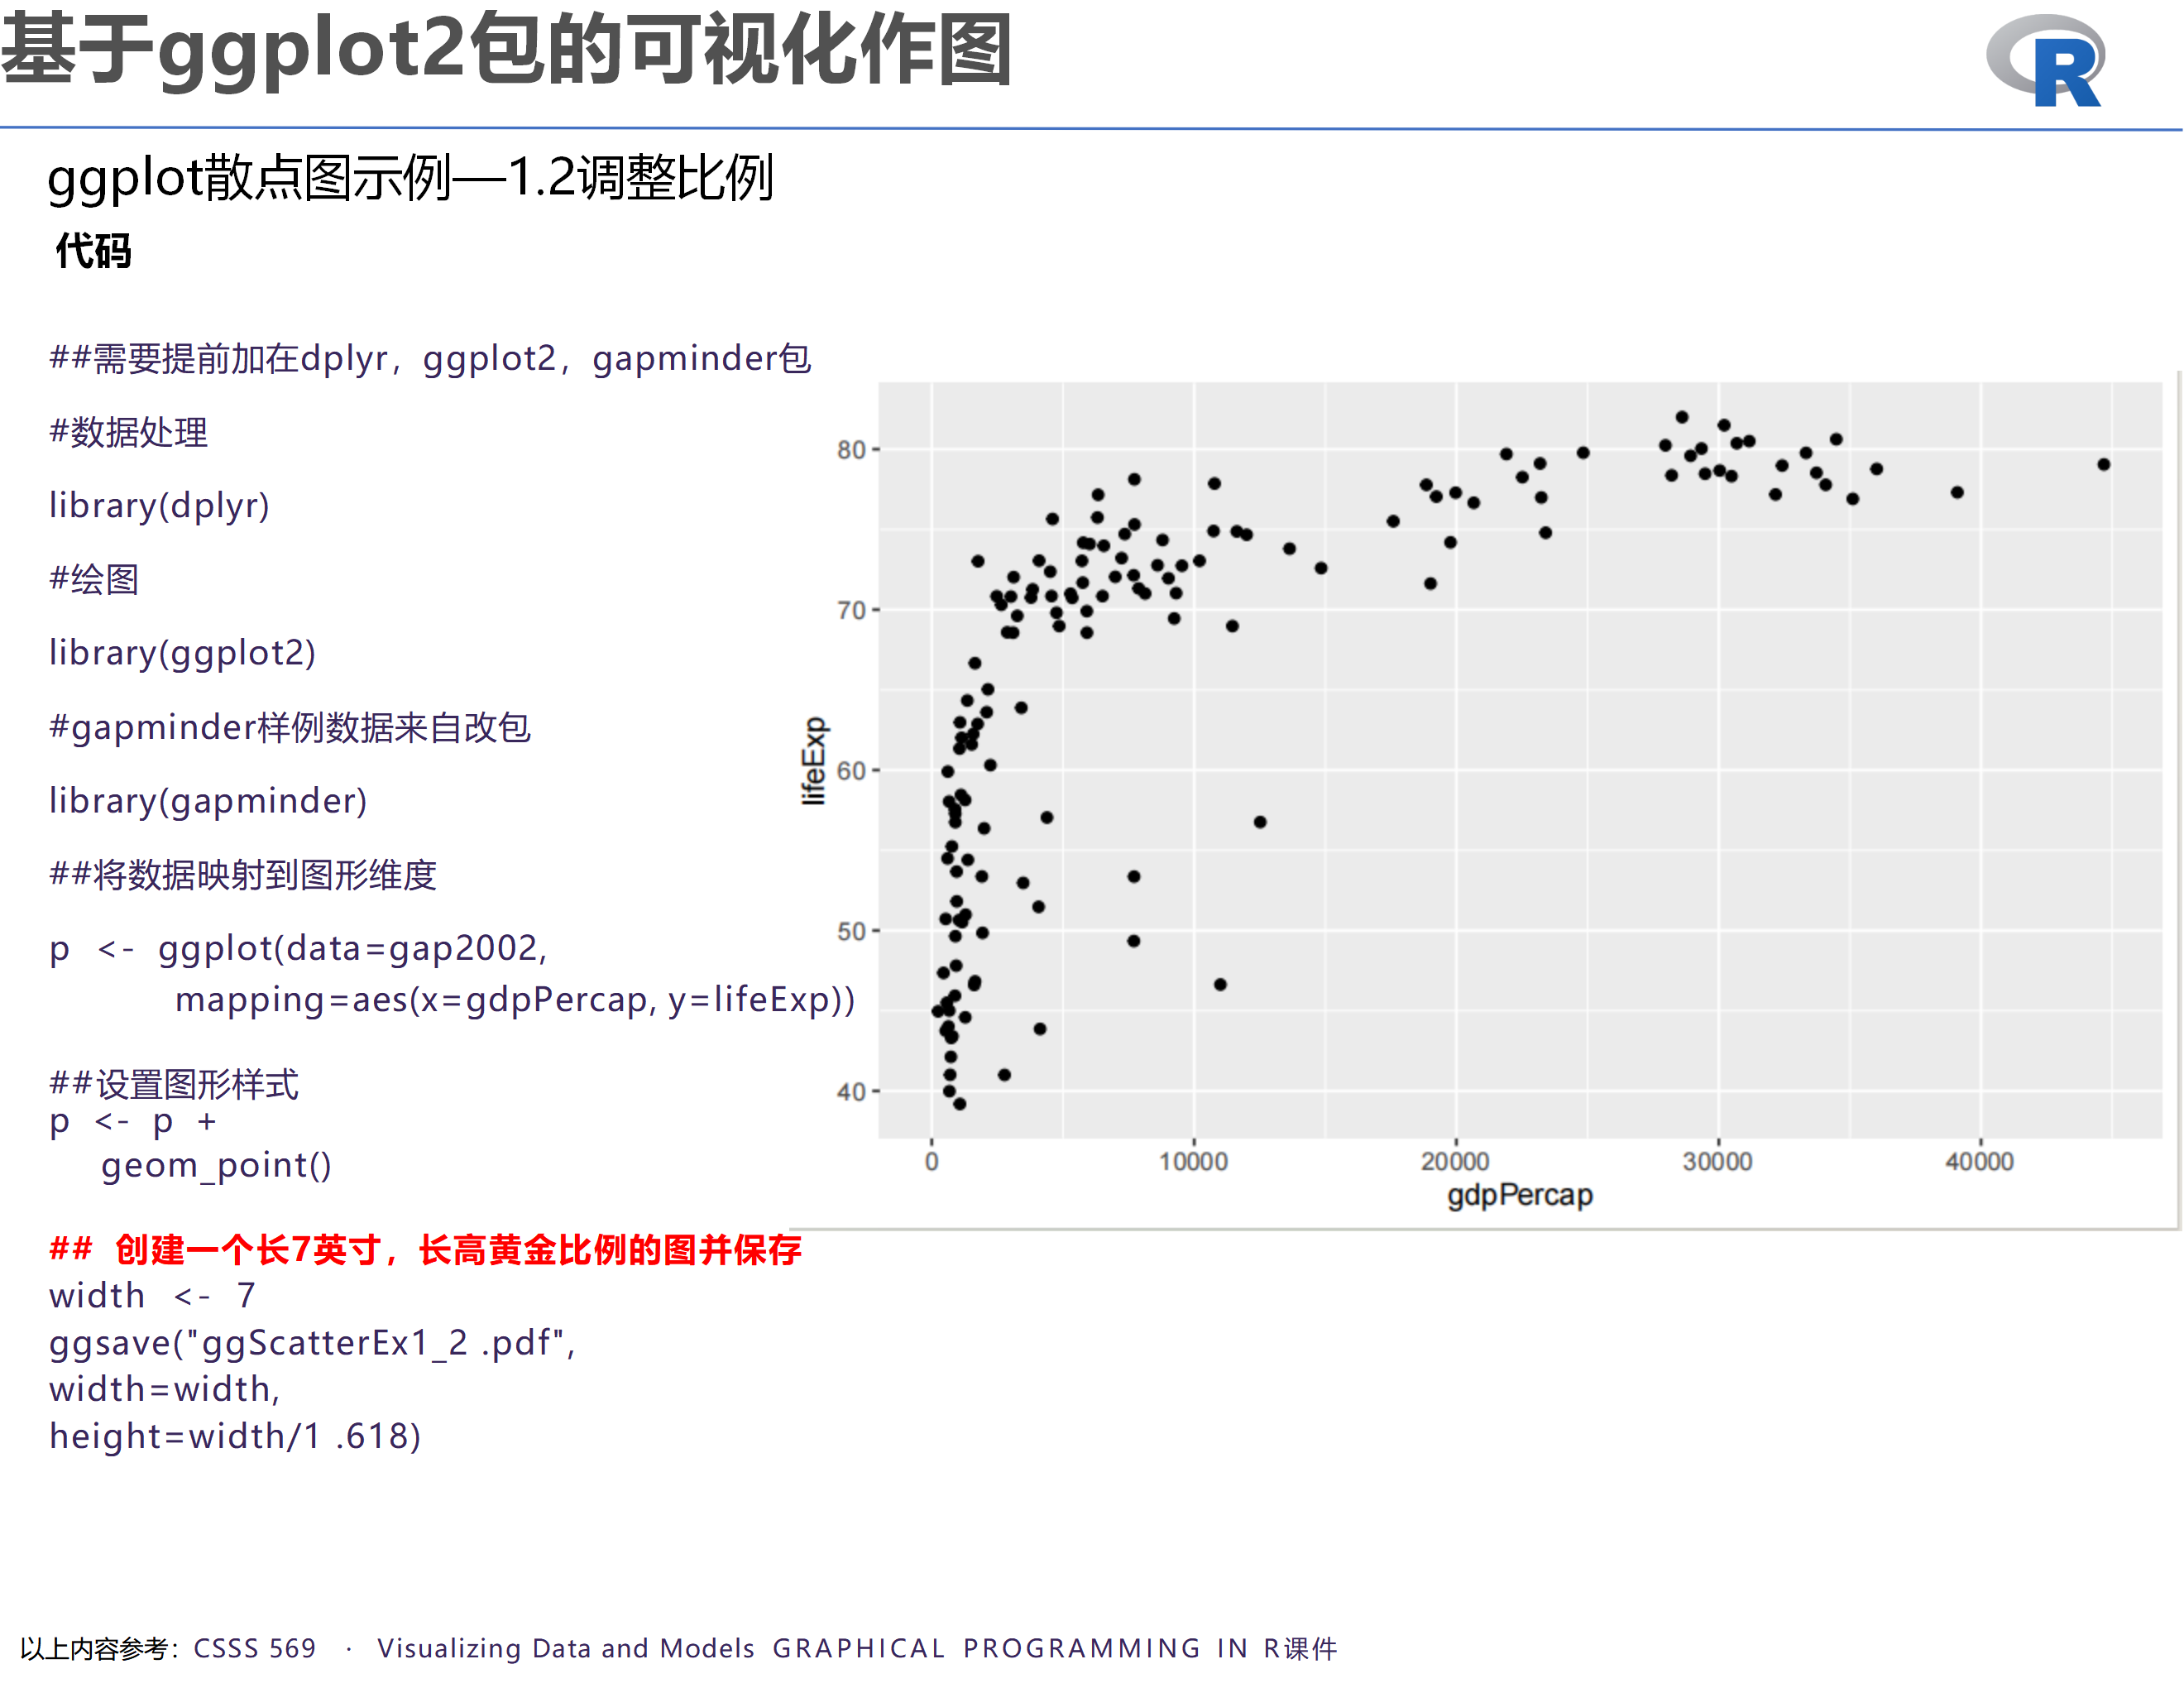Select the code line 'library(ggplot2)'
This screenshot has height=1688, width=2184.
point(183,653)
